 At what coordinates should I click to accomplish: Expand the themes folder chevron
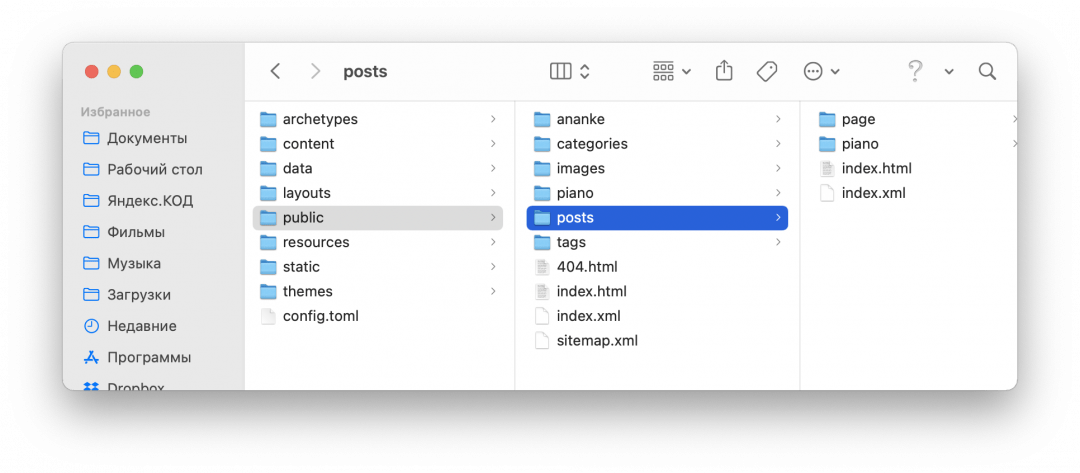tap(493, 291)
